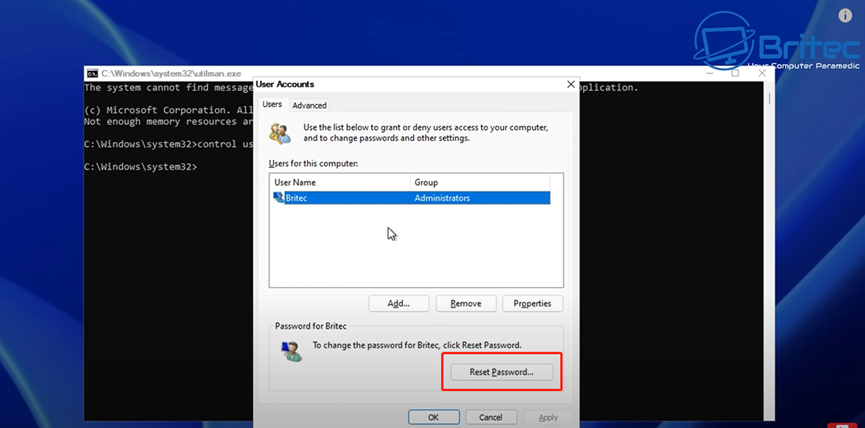Click the users icon beside the description text

pyautogui.click(x=281, y=133)
